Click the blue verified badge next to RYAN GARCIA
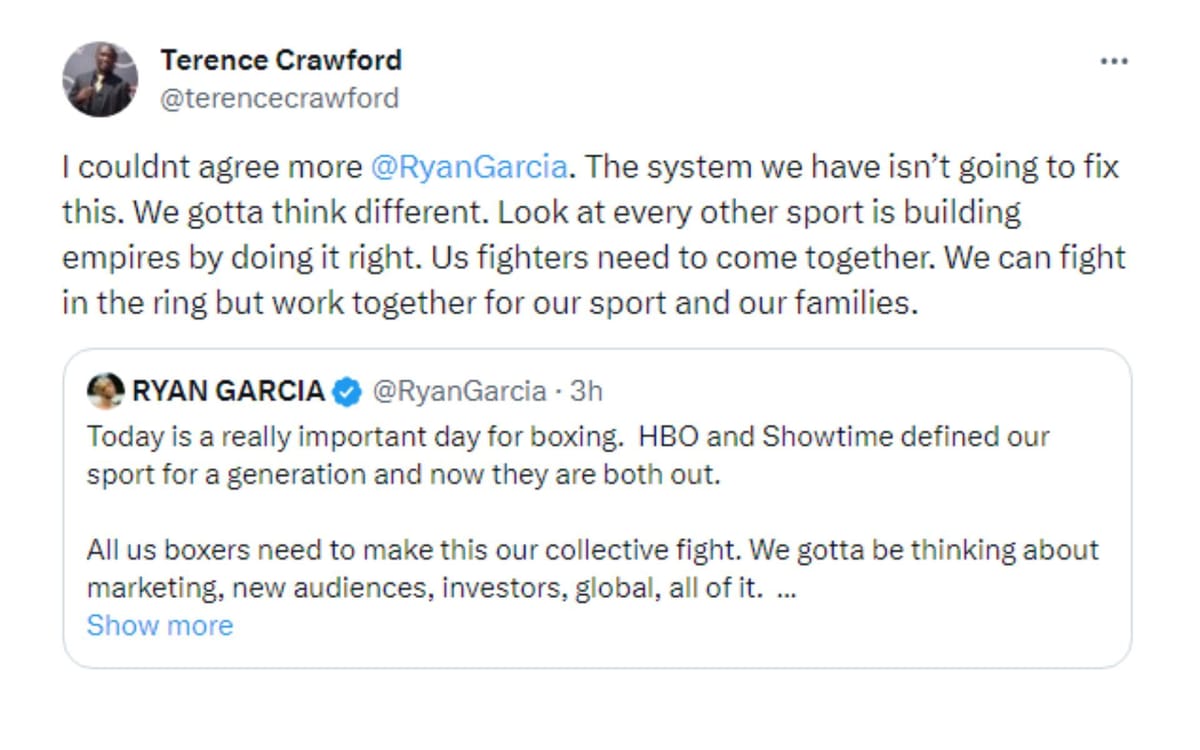Screen dimensions: 1200x750 345,391
